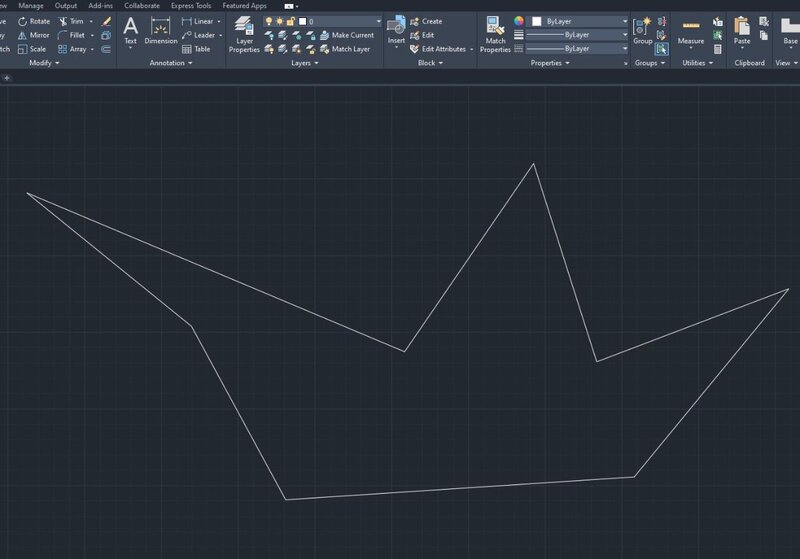
Task: Expand the Block panel
Action: click(430, 63)
